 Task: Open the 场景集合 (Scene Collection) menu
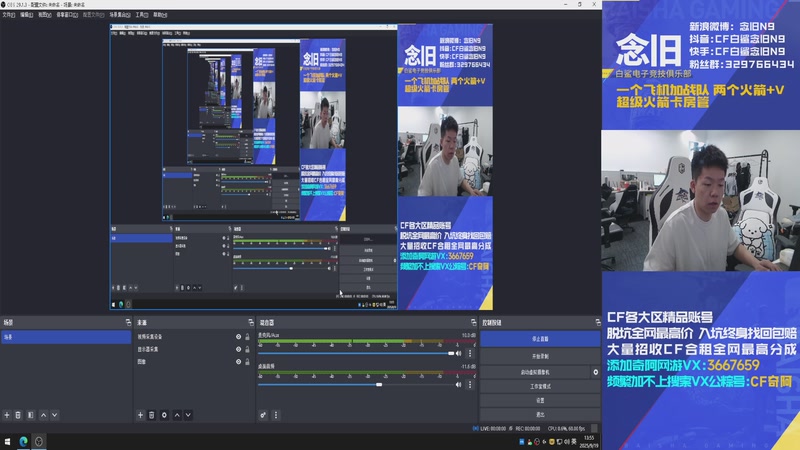[120, 15]
